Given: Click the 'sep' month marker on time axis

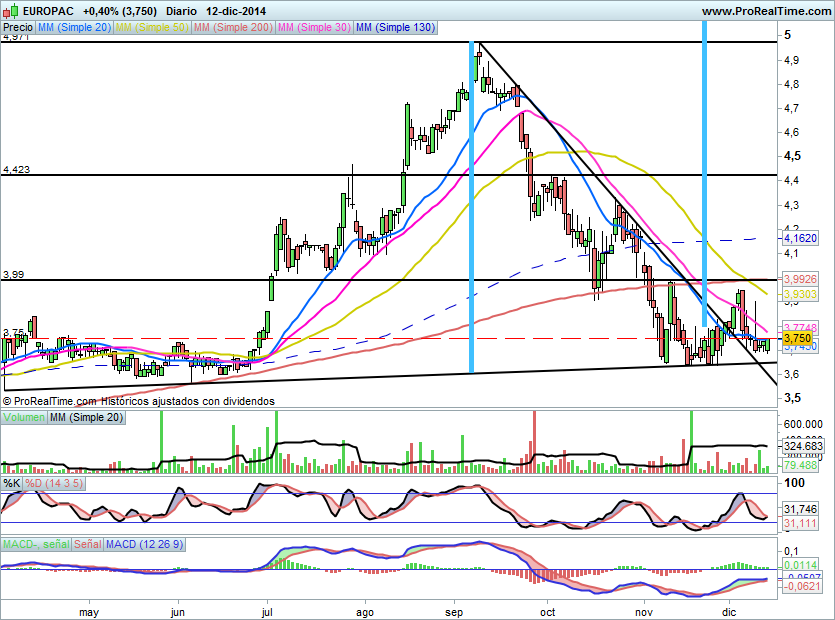Looking at the screenshot, I should click(x=456, y=611).
